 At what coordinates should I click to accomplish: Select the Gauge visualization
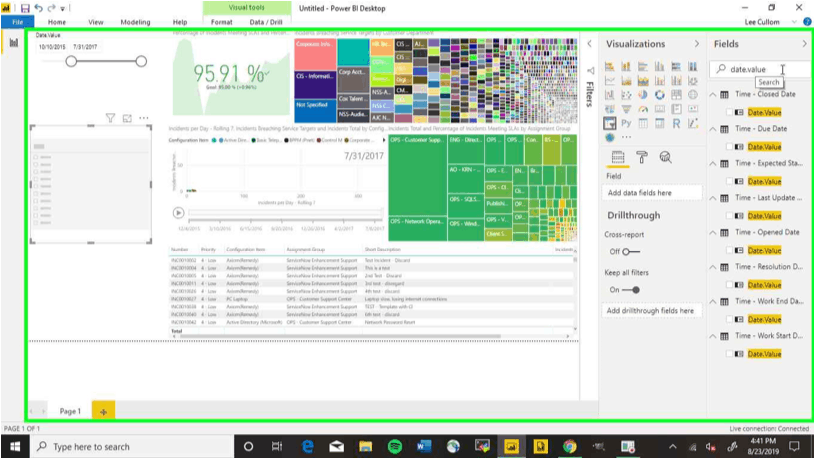tap(643, 109)
